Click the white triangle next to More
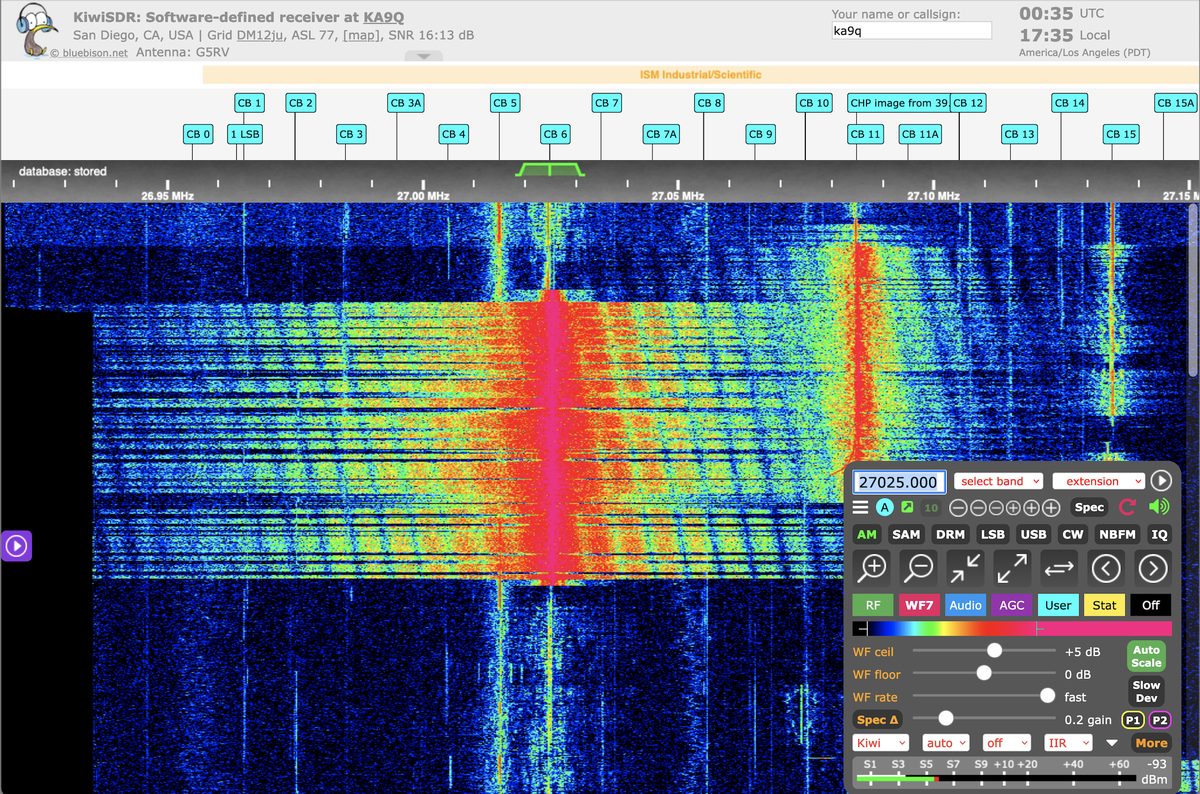 click(1112, 743)
